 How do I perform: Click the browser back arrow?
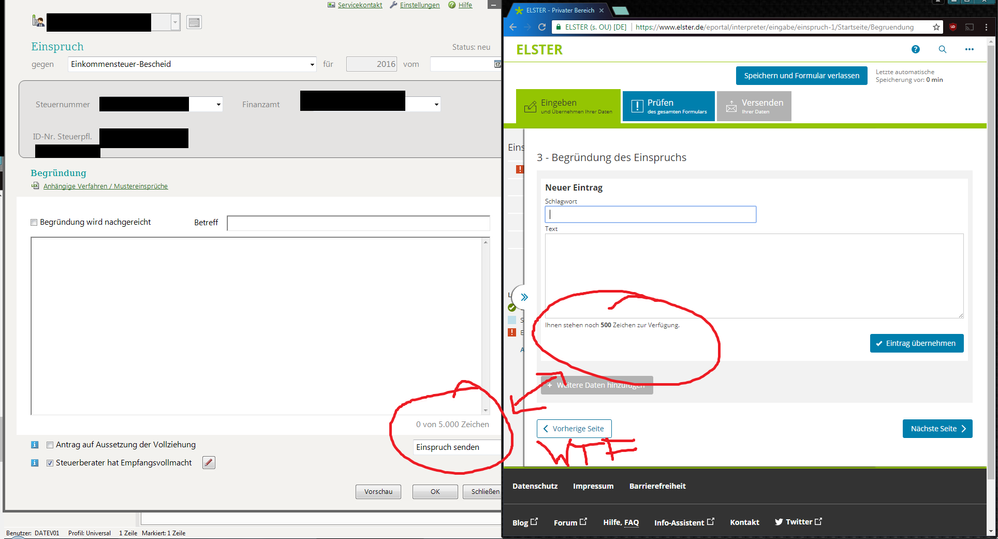pos(513,27)
